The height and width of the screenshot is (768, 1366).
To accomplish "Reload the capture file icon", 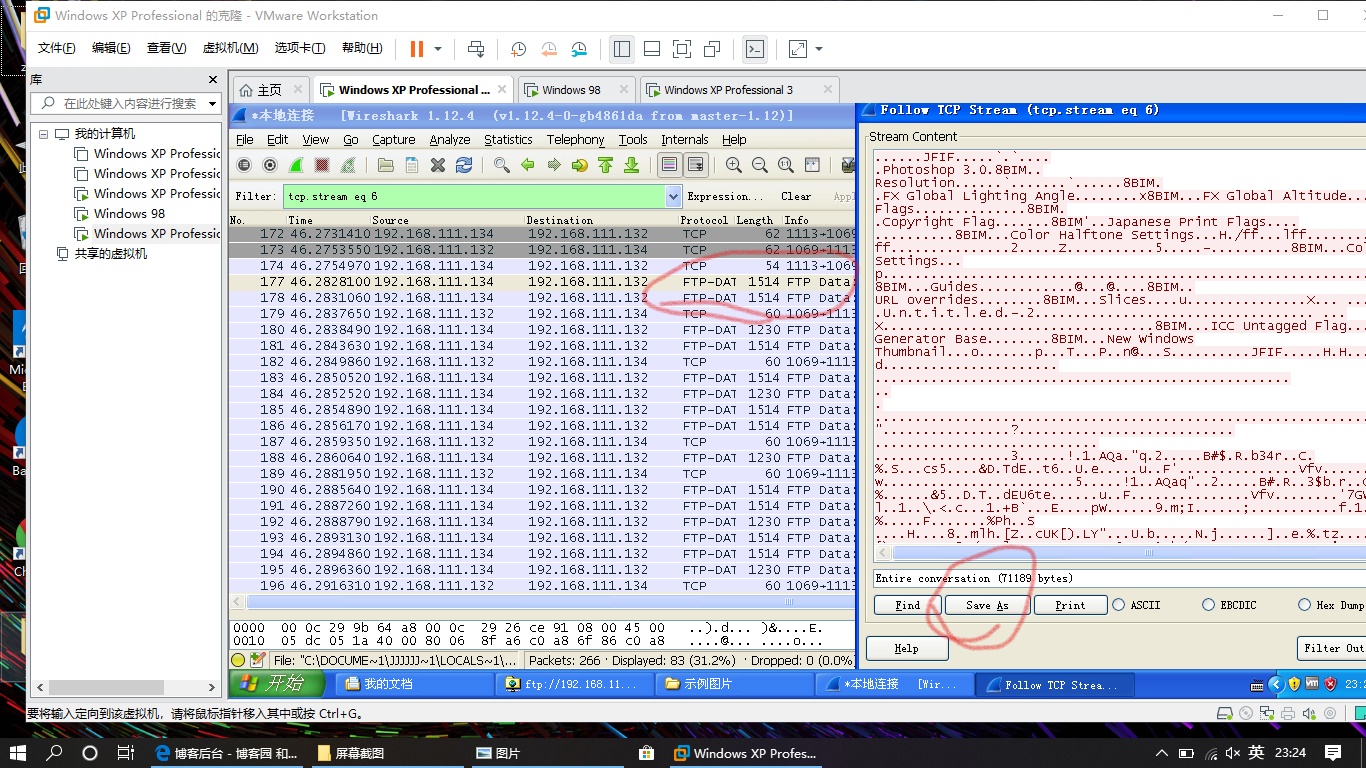I will click(x=464, y=165).
